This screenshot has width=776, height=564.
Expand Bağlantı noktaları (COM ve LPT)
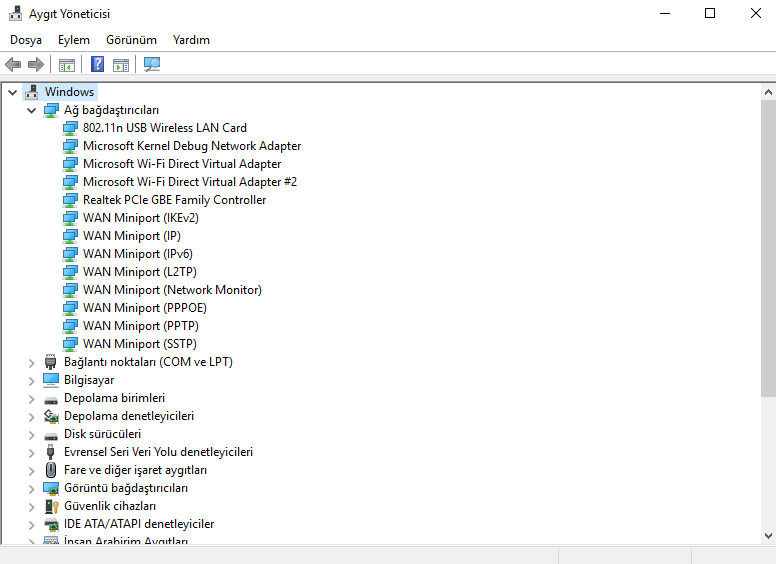point(32,363)
